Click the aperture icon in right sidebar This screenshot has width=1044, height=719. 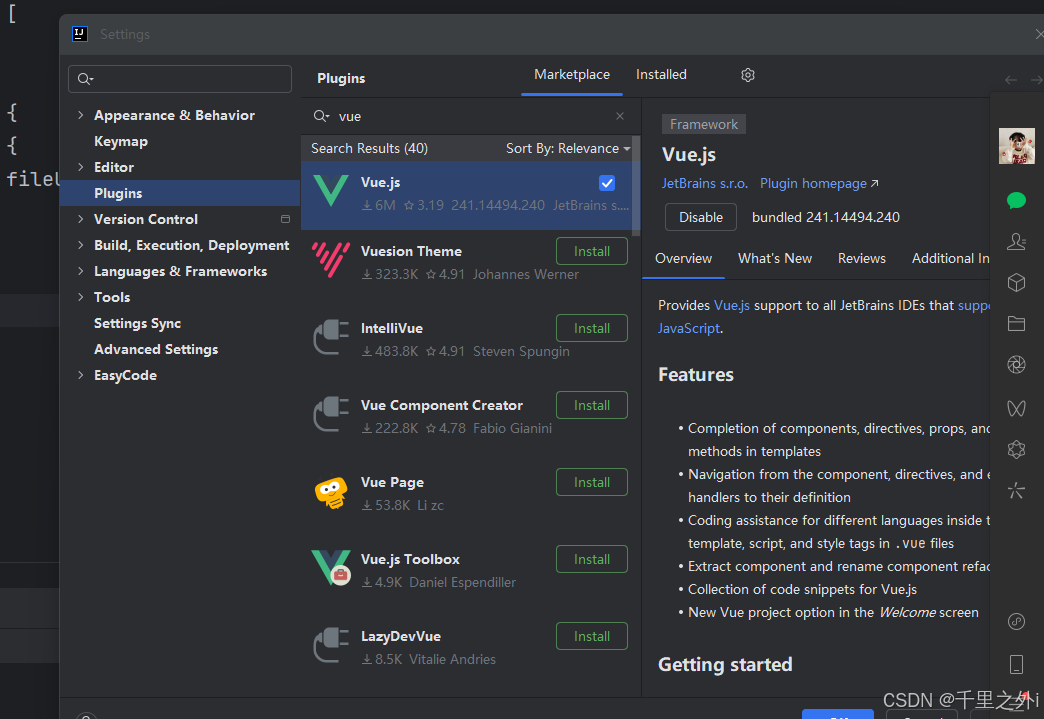pyautogui.click(x=1016, y=365)
